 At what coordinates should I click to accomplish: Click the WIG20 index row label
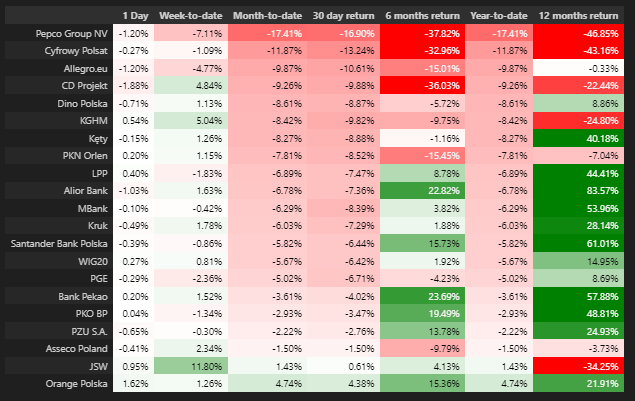point(89,260)
